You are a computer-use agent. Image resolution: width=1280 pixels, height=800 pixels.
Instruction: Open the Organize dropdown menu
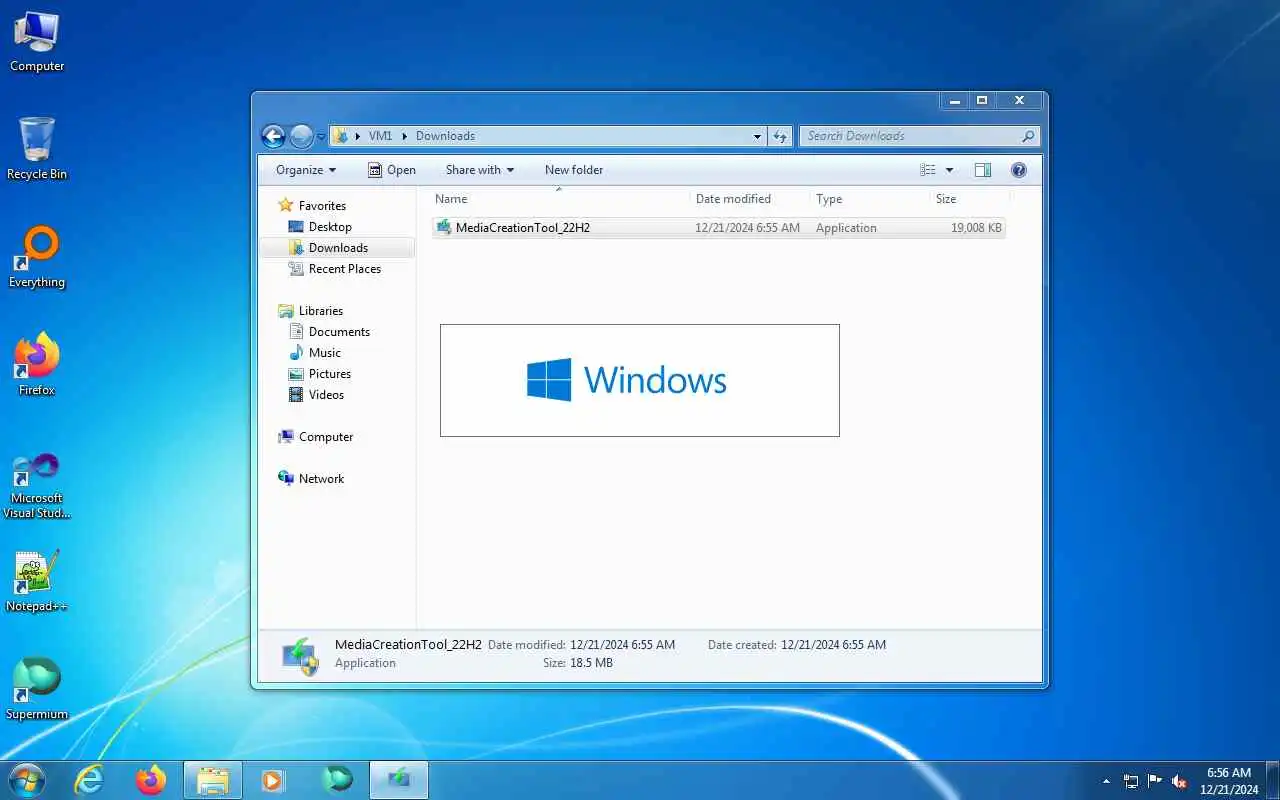tap(306, 170)
